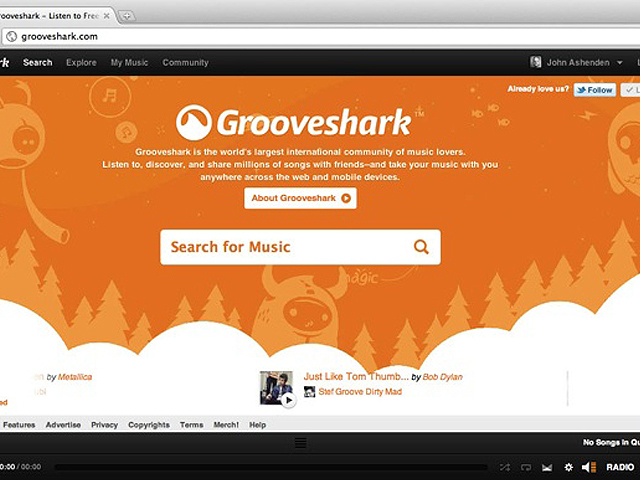Open the Community section
This screenshot has width=640, height=480.
185,62
